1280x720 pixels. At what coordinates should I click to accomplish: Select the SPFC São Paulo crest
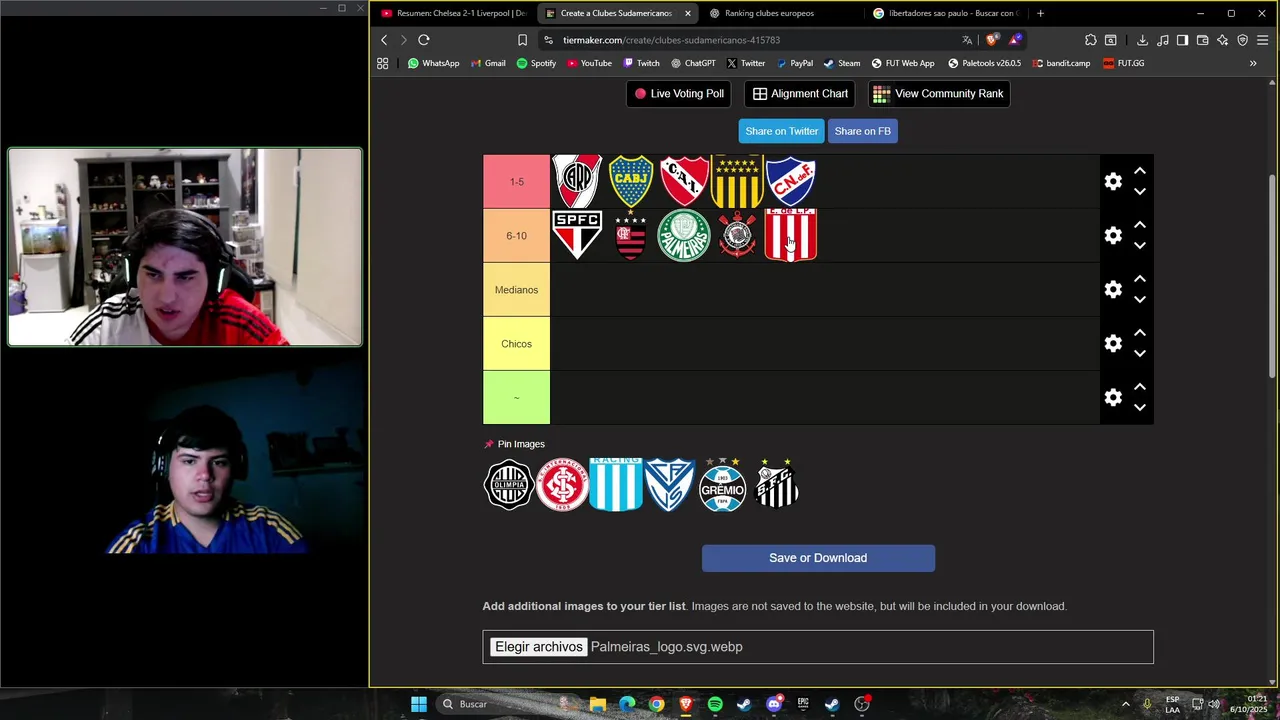[x=577, y=235]
